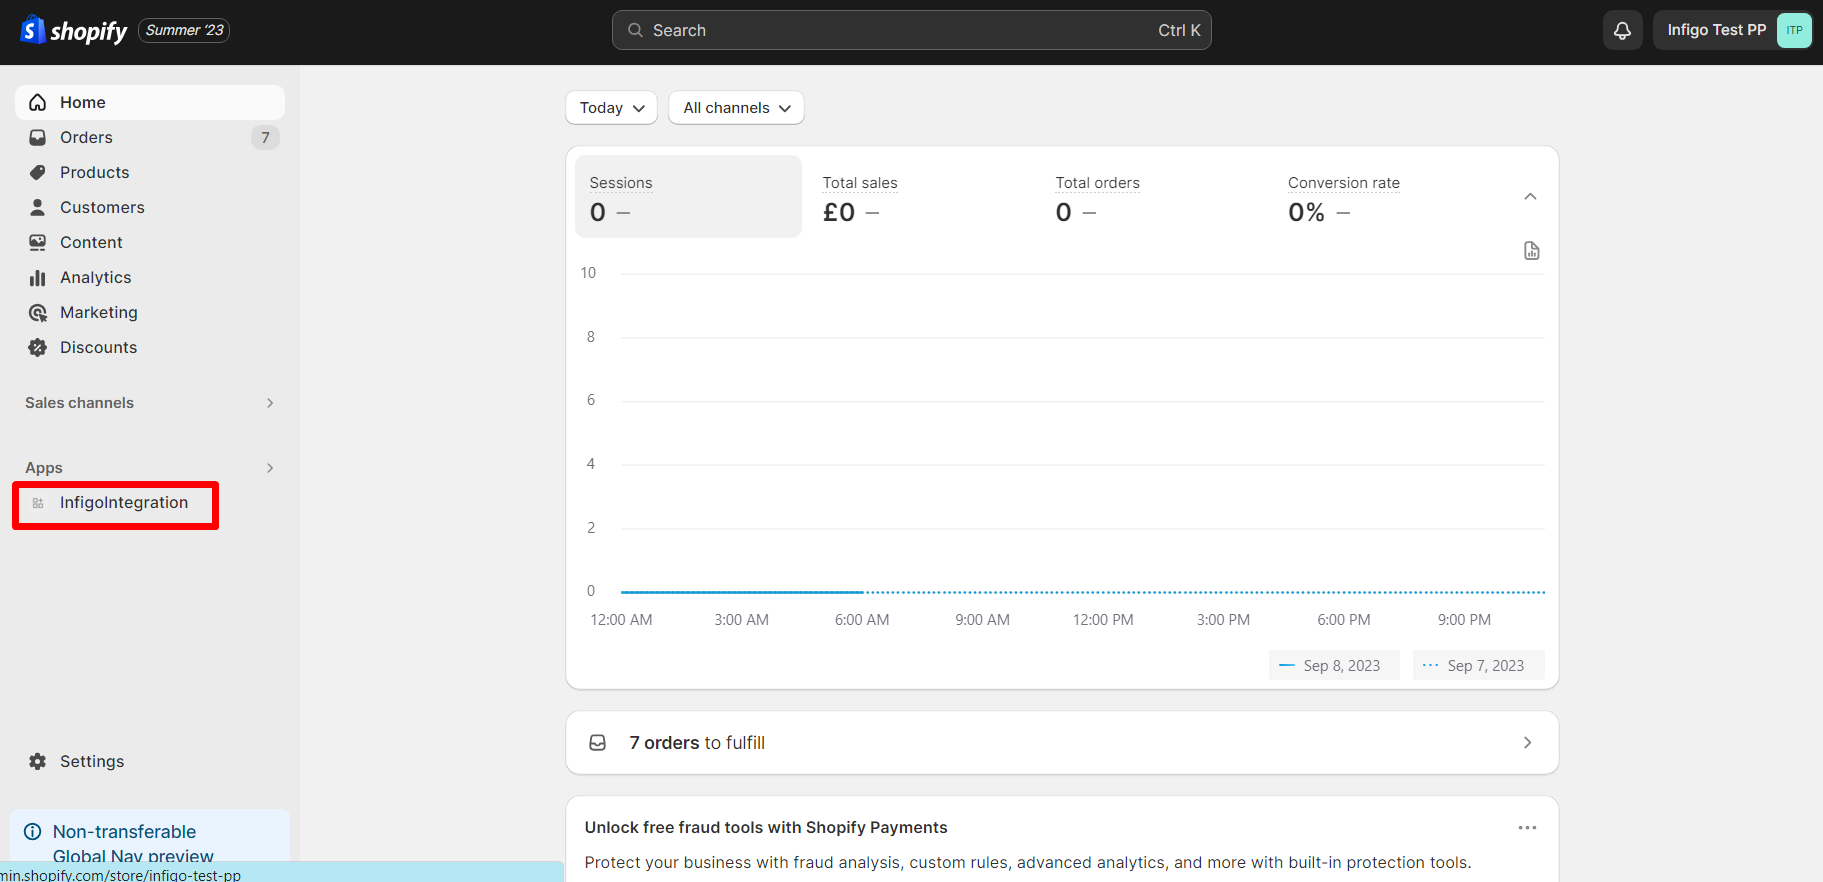Open the Orders page

tap(150, 137)
